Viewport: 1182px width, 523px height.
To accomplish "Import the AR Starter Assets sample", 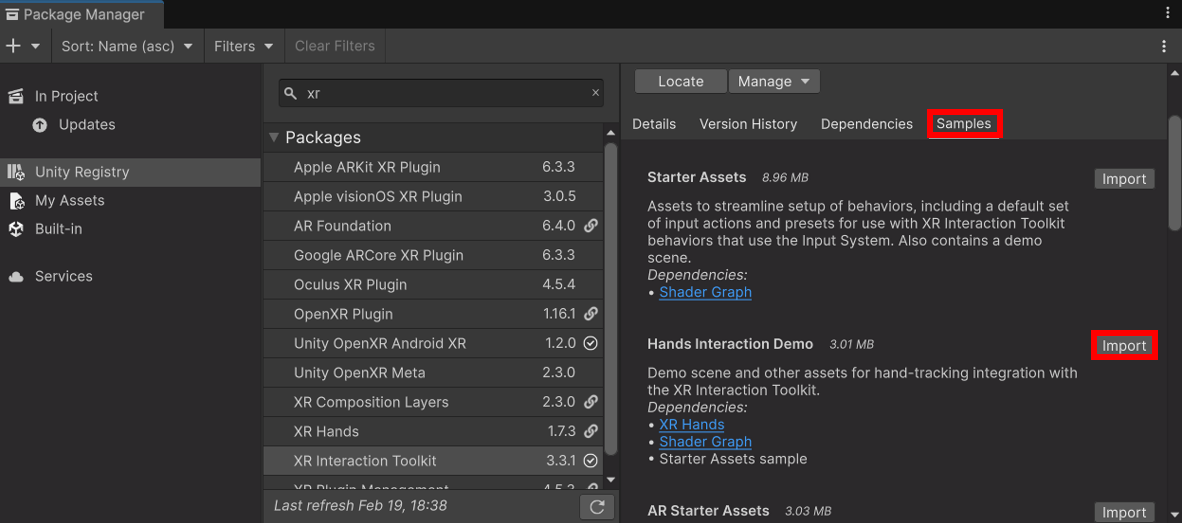I will coord(1124,512).
